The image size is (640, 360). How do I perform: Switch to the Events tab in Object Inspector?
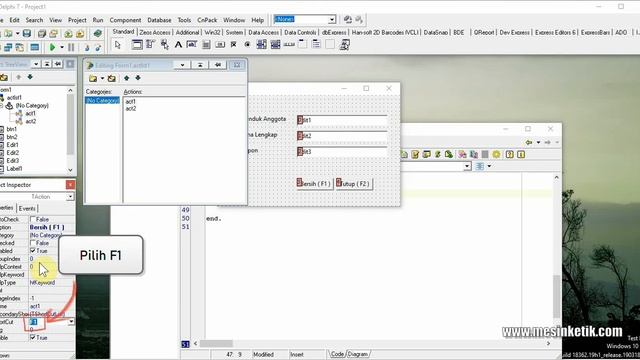point(27,208)
